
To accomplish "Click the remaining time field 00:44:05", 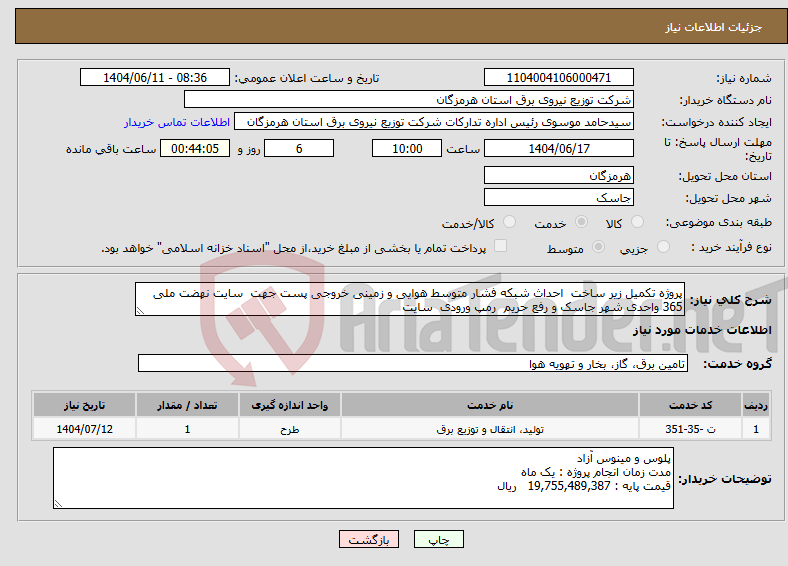I will pos(195,148).
